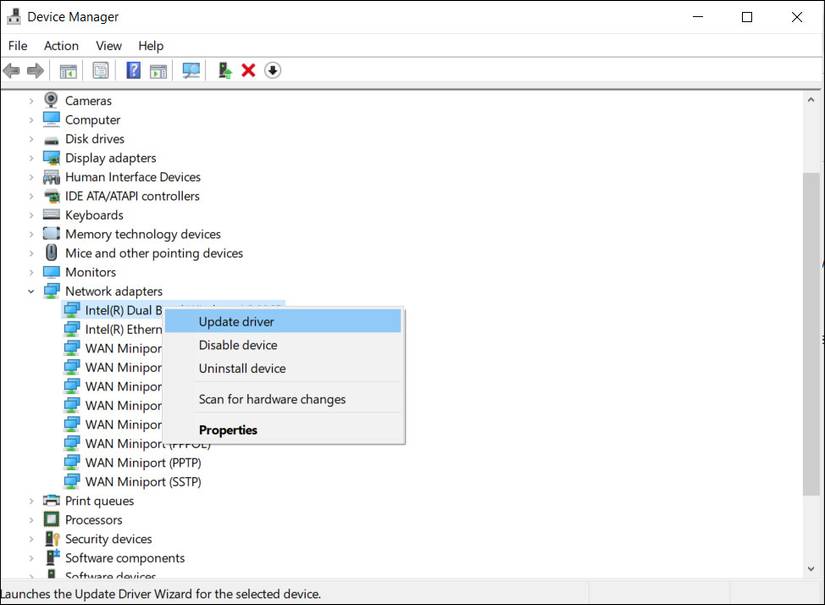Viewport: 825px width, 605px height.
Task: Click the Print queues printer icon
Action: pyautogui.click(x=51, y=500)
